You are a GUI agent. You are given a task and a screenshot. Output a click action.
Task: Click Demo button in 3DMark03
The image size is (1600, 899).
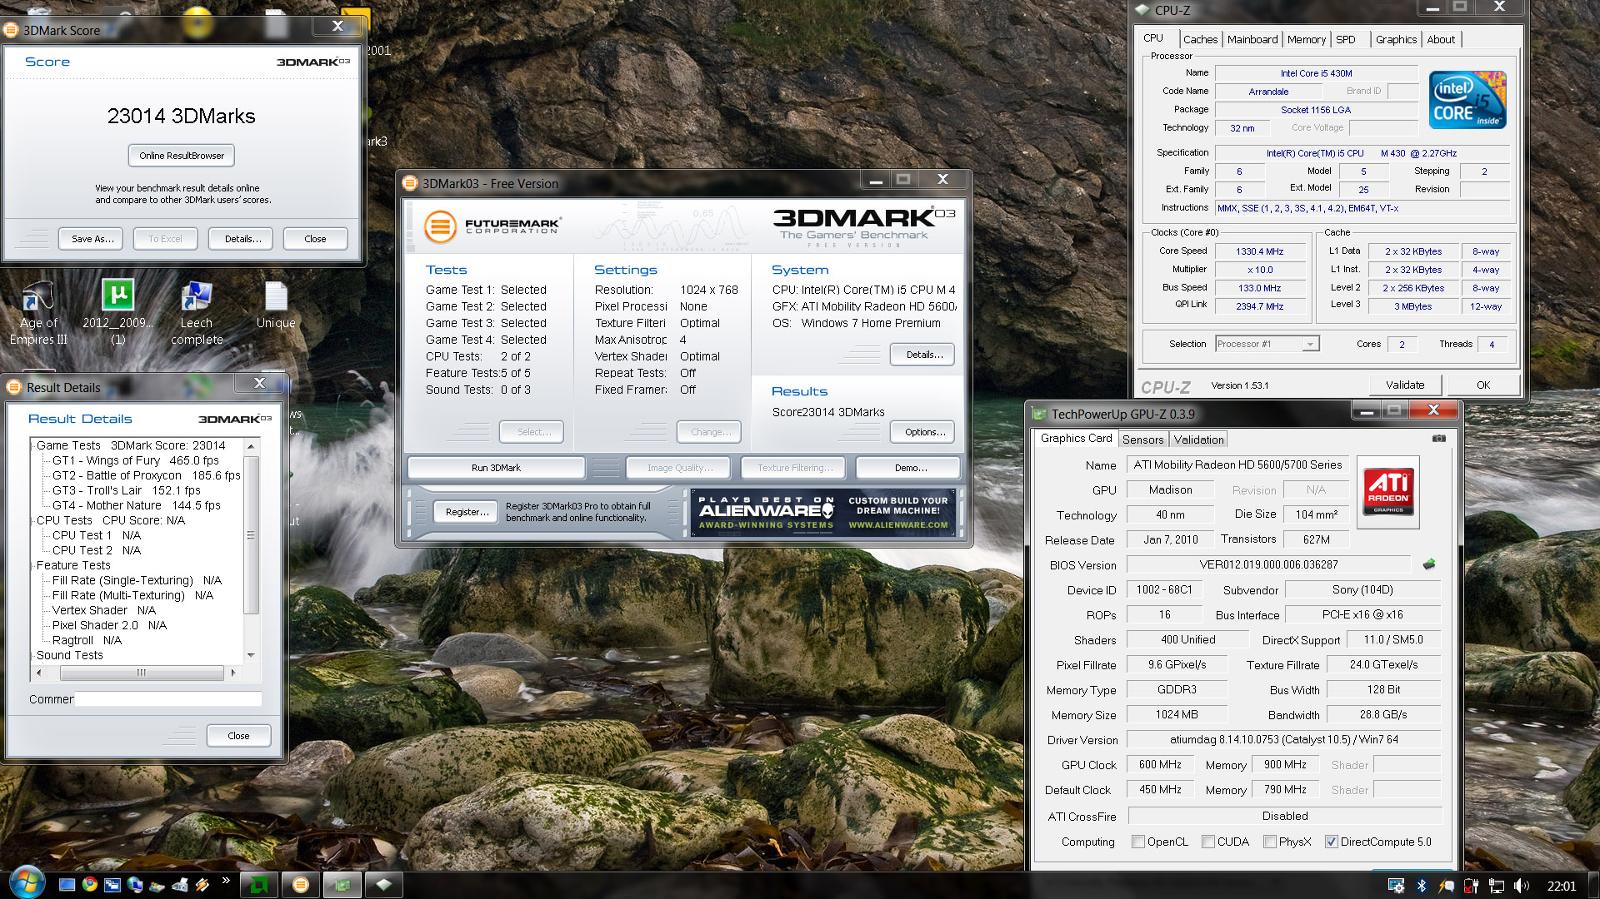click(910, 468)
